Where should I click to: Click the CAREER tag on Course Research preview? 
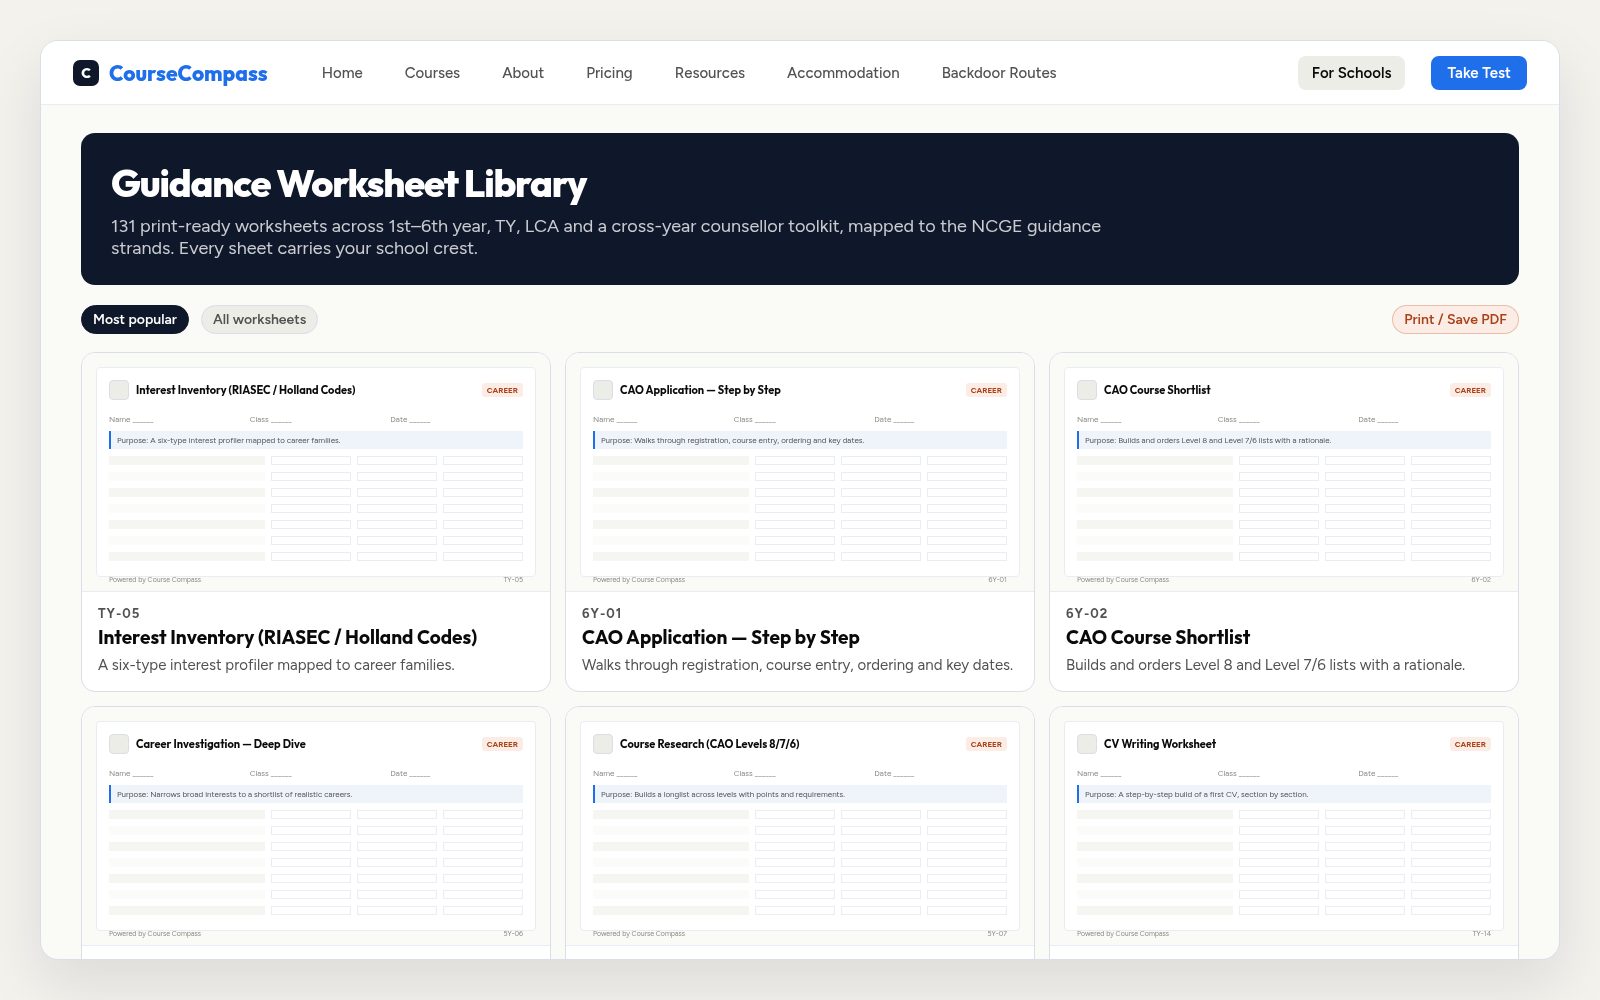[x=986, y=744]
